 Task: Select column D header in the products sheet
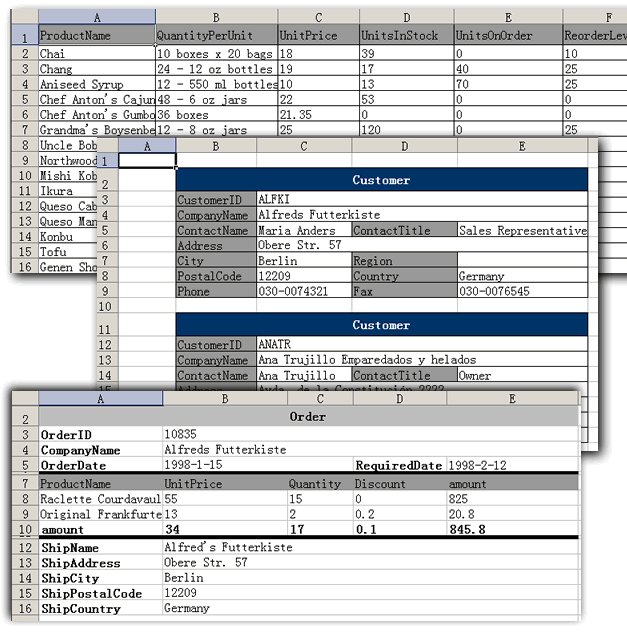tap(406, 17)
